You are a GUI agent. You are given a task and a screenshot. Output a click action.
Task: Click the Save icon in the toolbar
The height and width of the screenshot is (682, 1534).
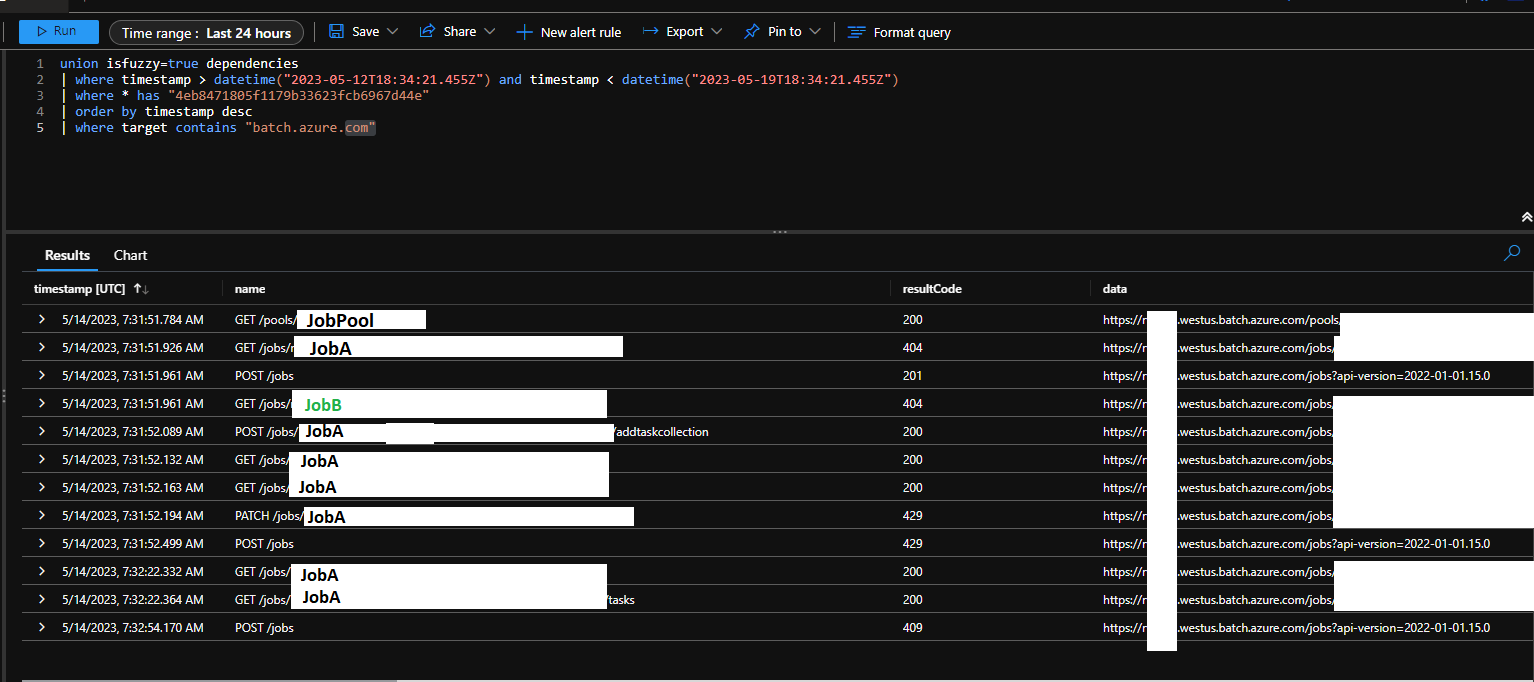(336, 31)
